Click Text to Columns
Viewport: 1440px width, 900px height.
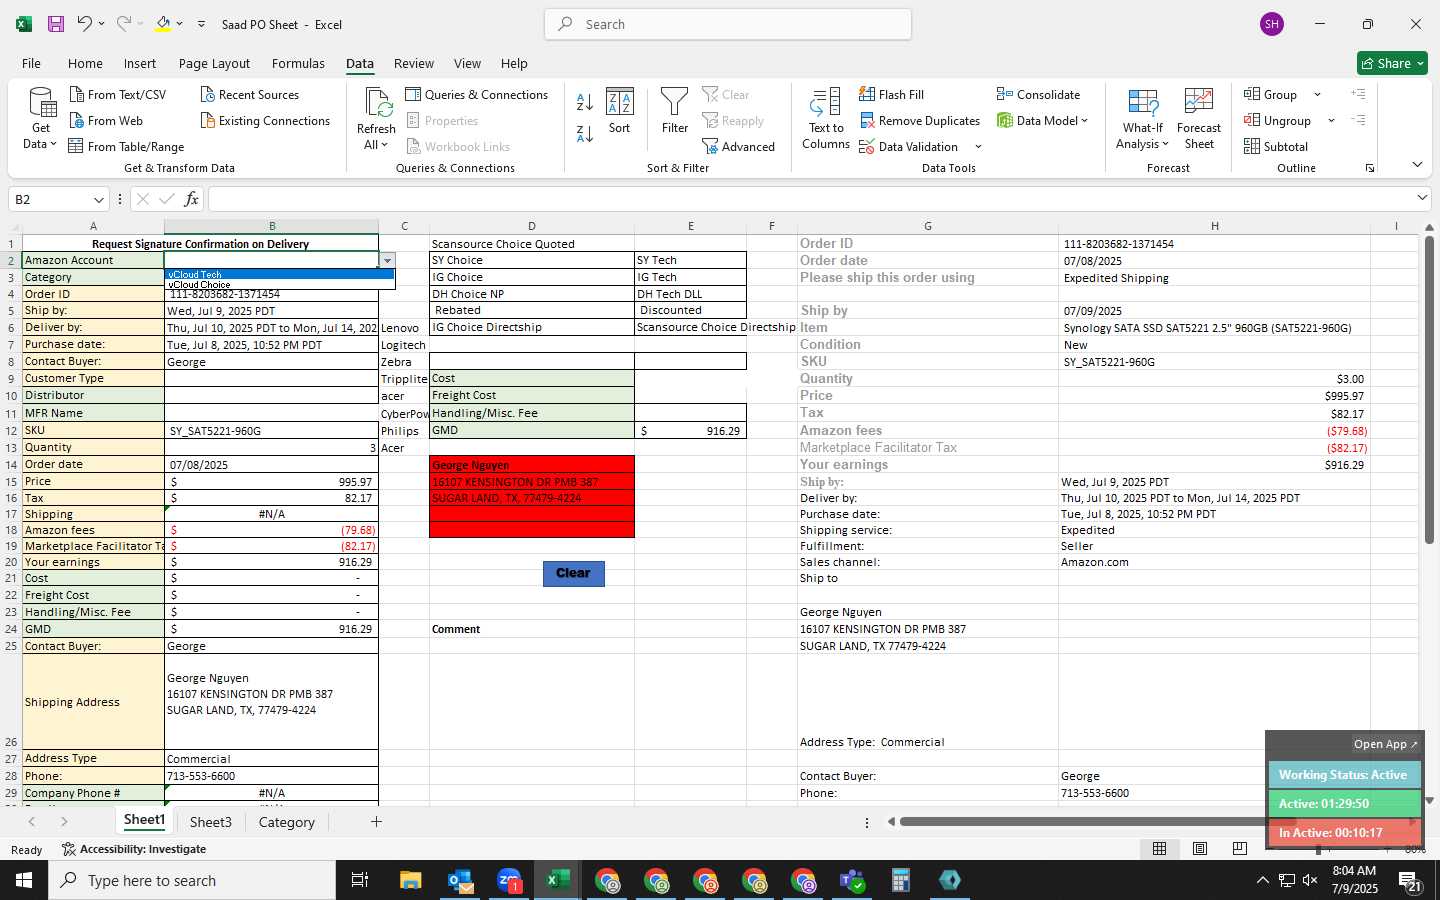pos(826,118)
